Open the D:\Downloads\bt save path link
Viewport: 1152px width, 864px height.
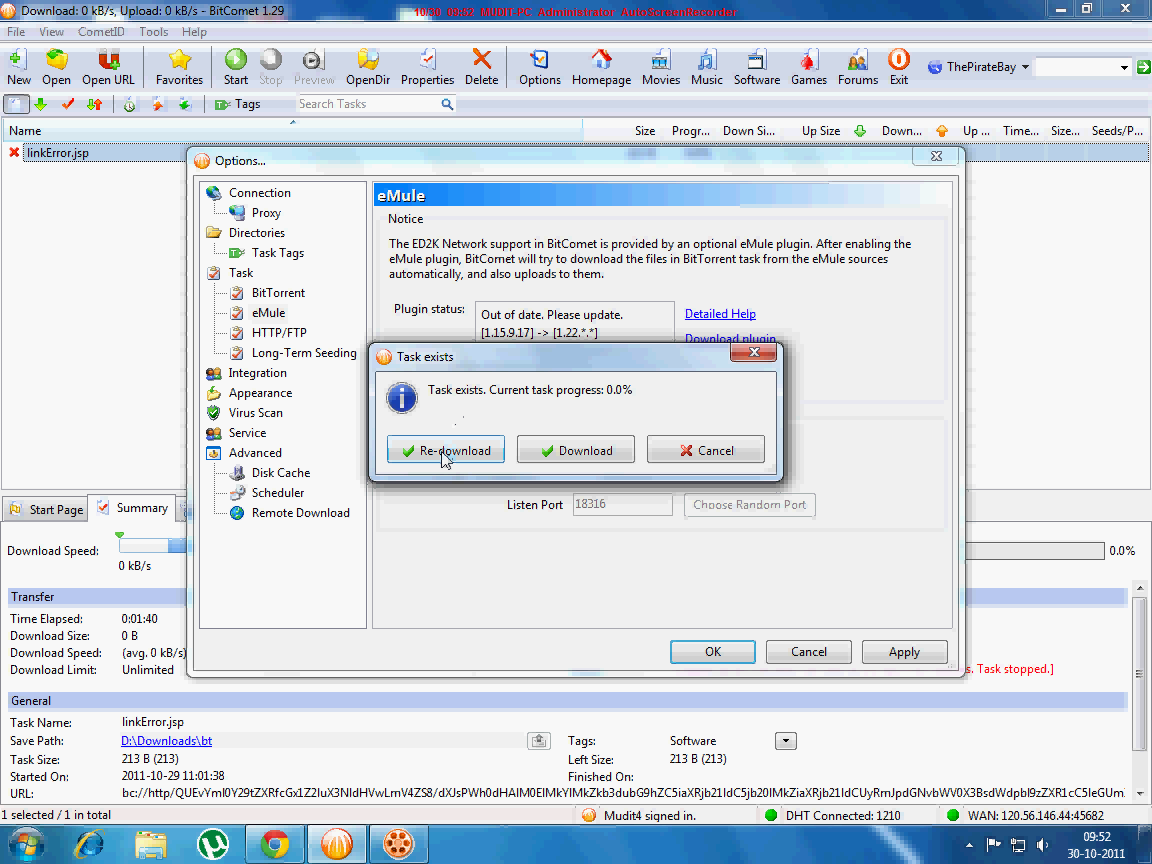[x=167, y=741]
